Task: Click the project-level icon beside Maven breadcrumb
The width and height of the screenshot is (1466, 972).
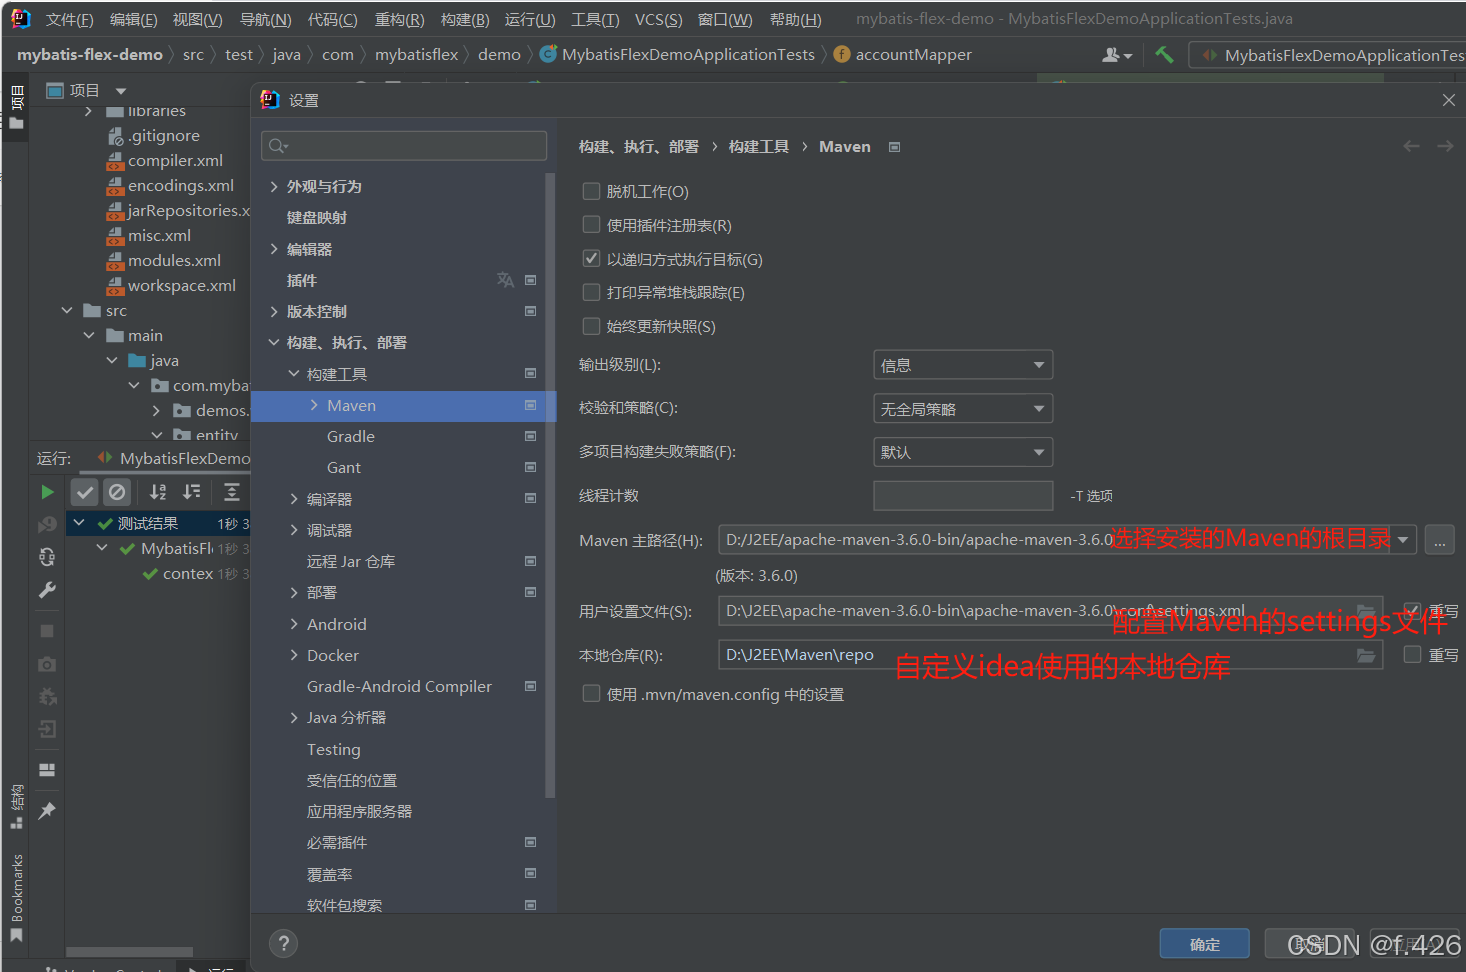Action: (x=894, y=147)
